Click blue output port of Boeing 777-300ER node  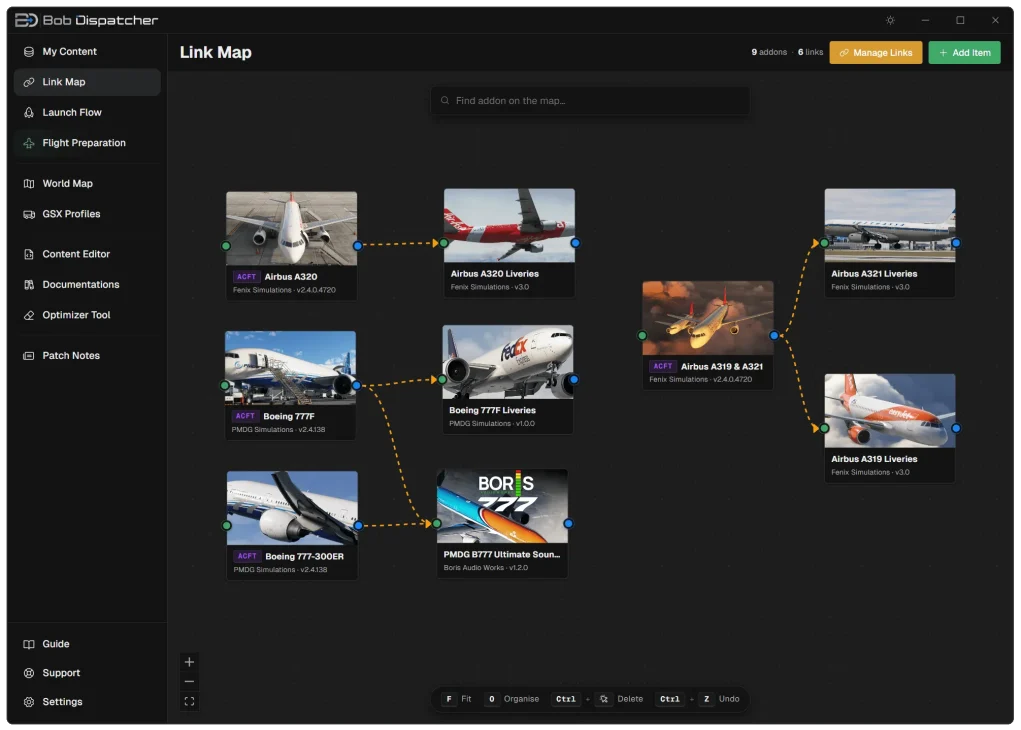[358, 526]
